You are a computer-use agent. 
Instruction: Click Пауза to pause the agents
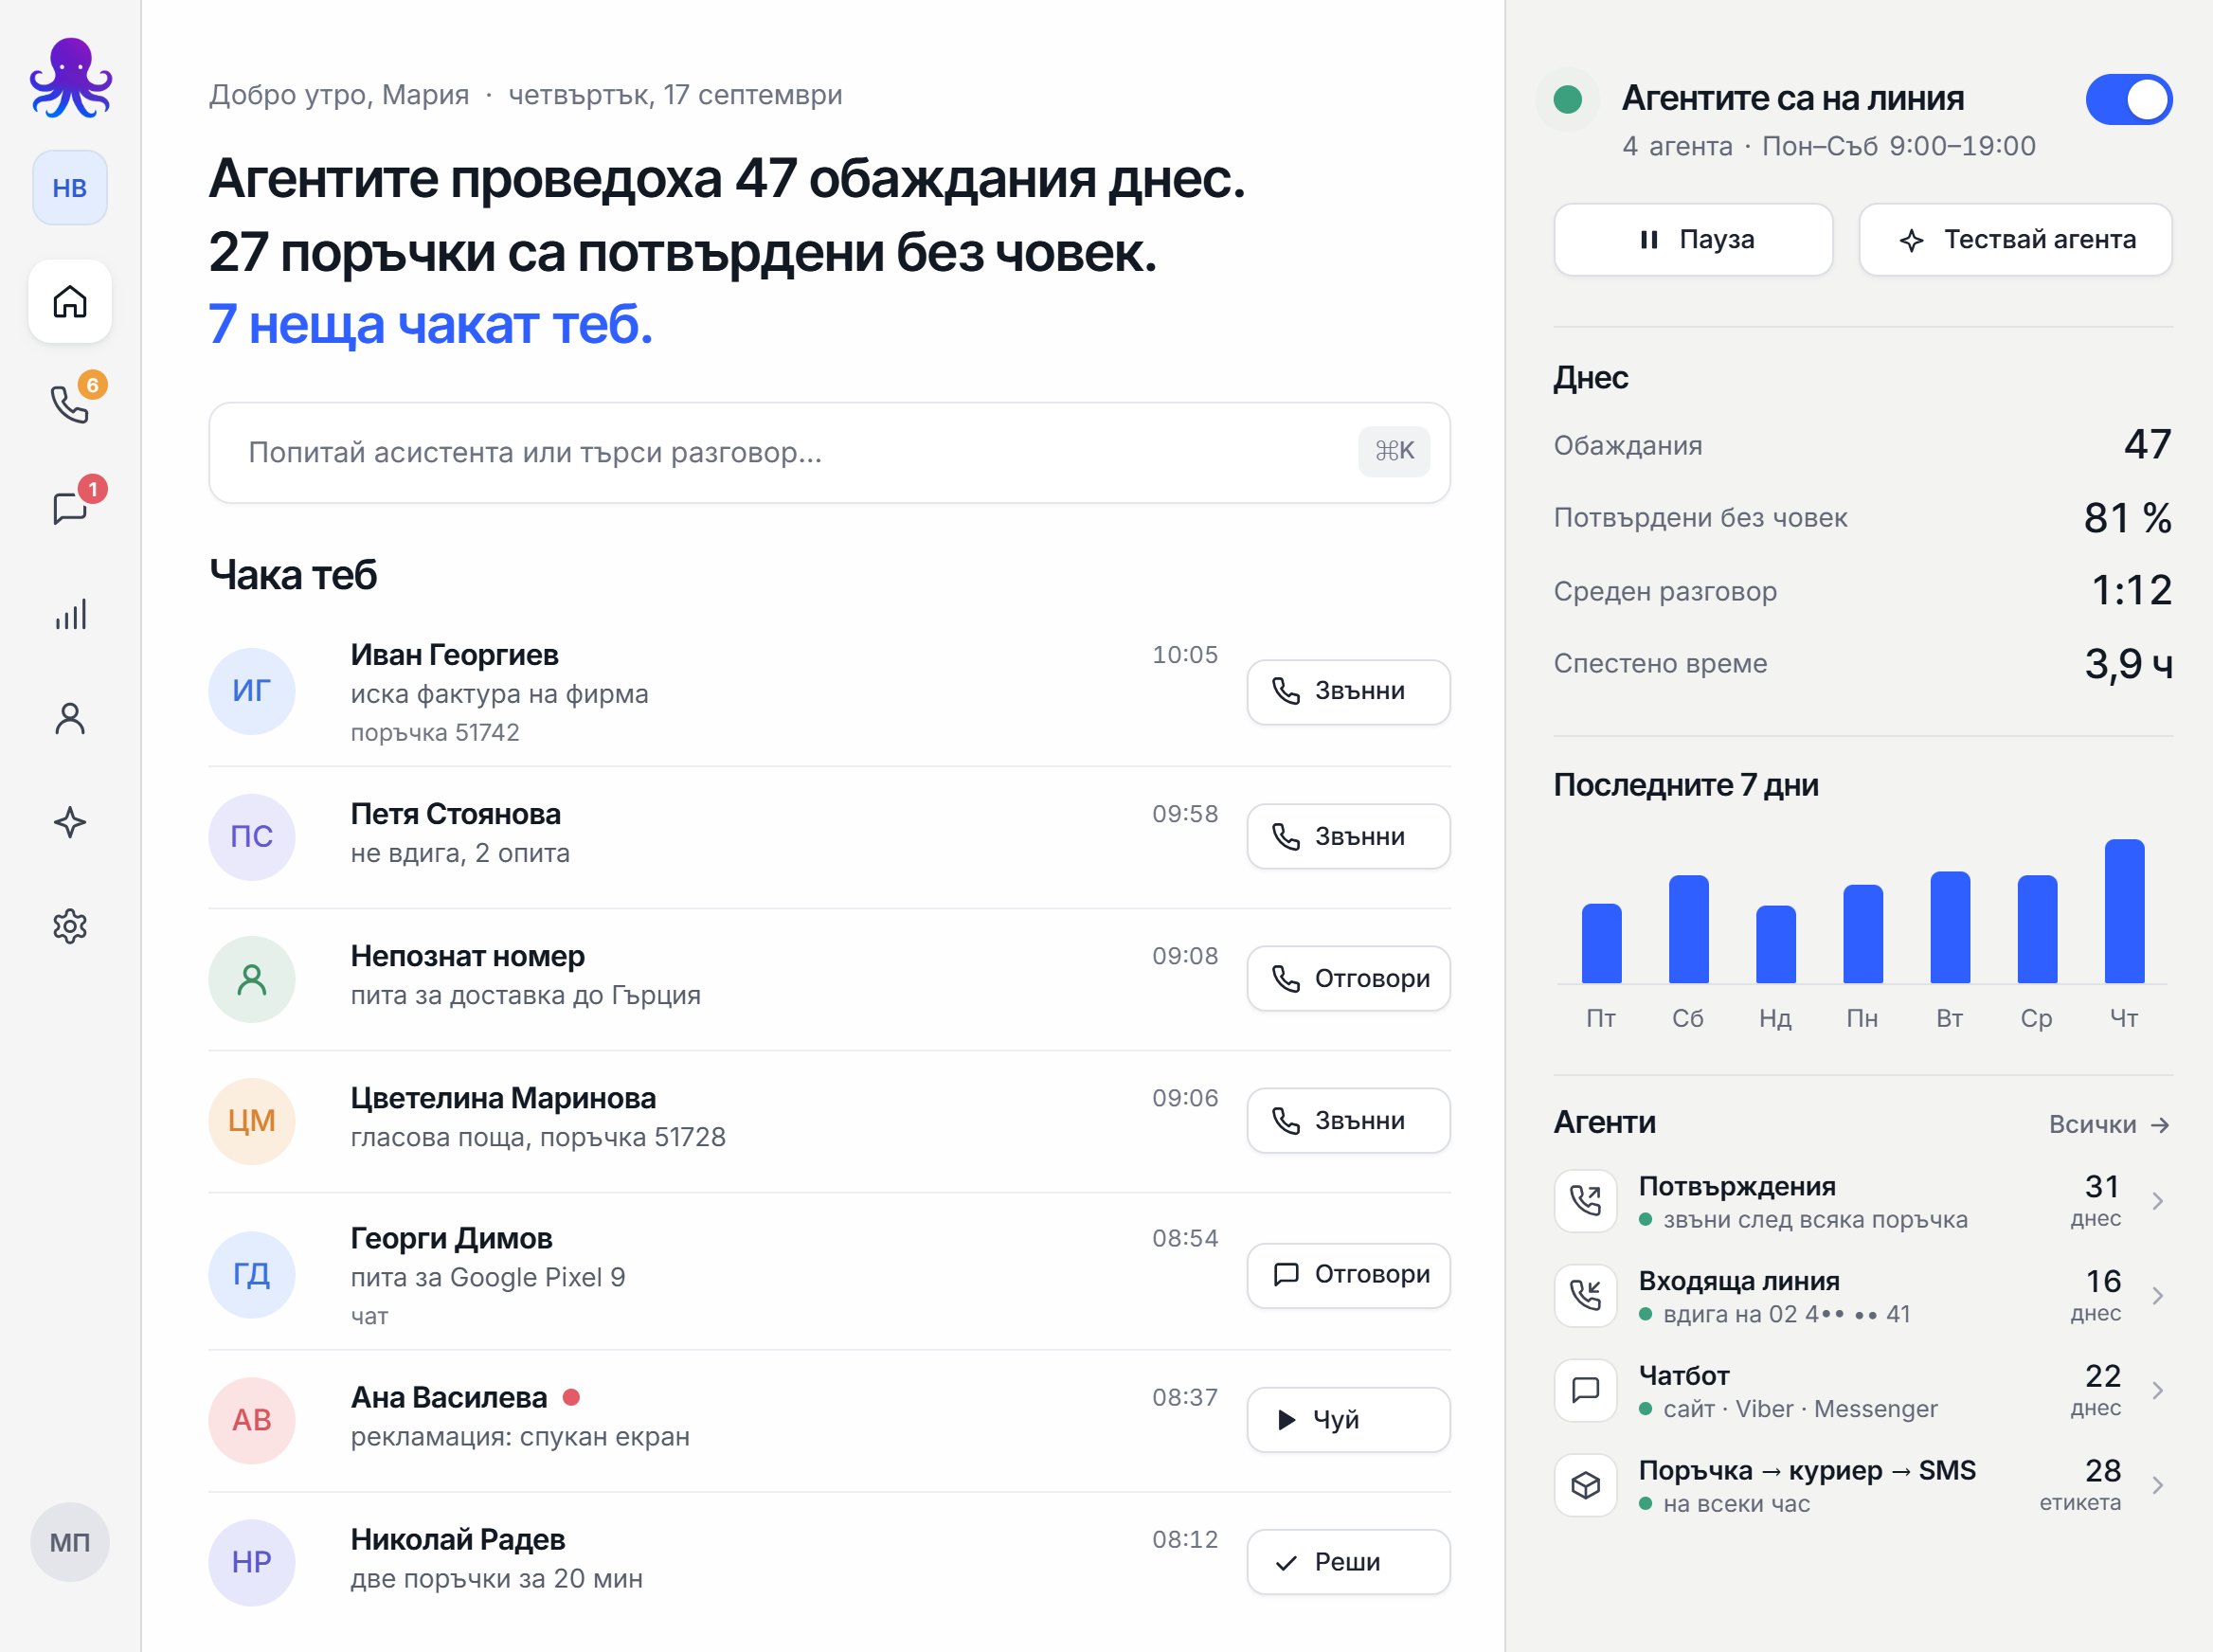(x=1693, y=240)
